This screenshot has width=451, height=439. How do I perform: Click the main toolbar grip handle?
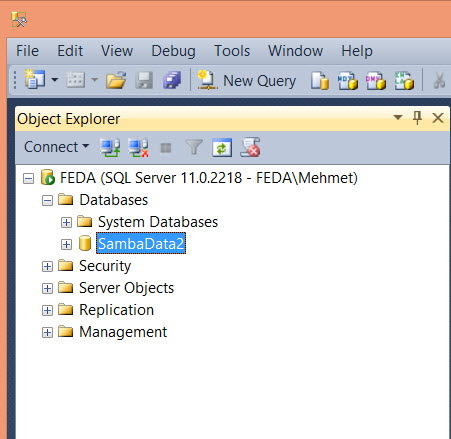pos(15,80)
